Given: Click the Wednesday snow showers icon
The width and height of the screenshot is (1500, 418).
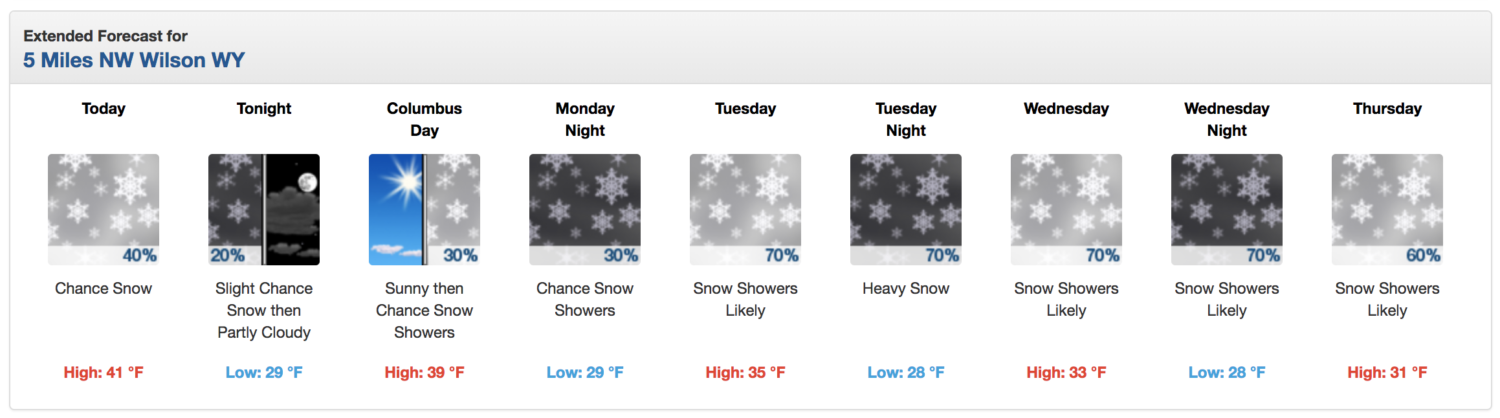Looking at the screenshot, I should click(1066, 209).
